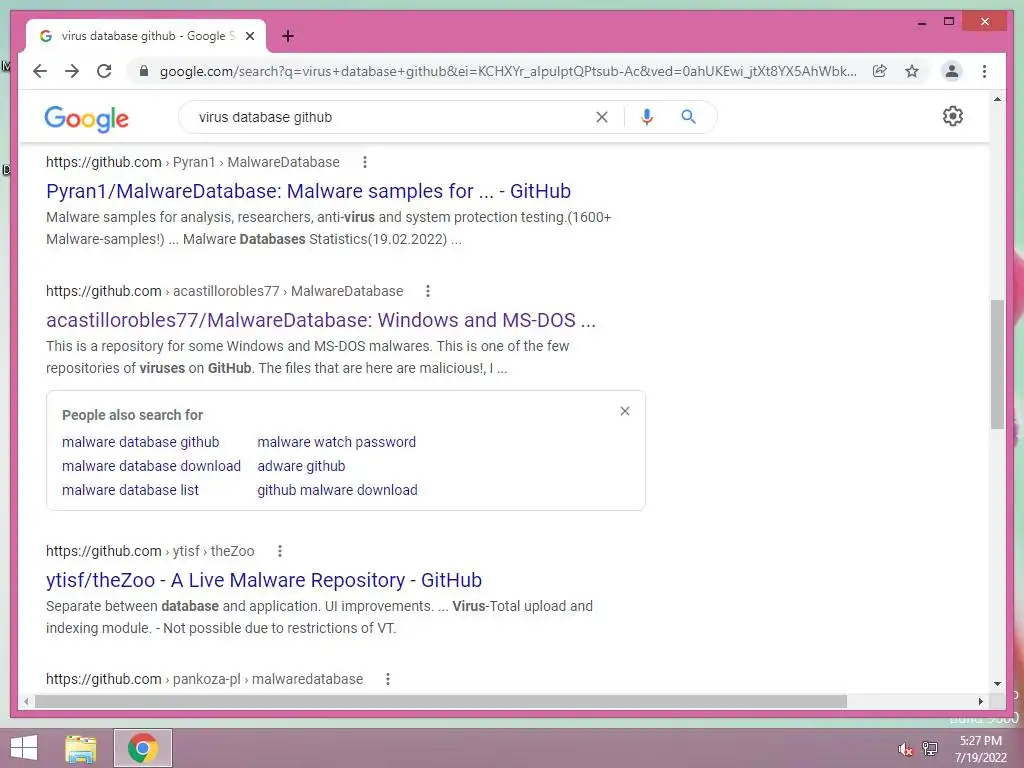Open Google quick settings gear
The width and height of the screenshot is (1024, 768).
tap(953, 116)
